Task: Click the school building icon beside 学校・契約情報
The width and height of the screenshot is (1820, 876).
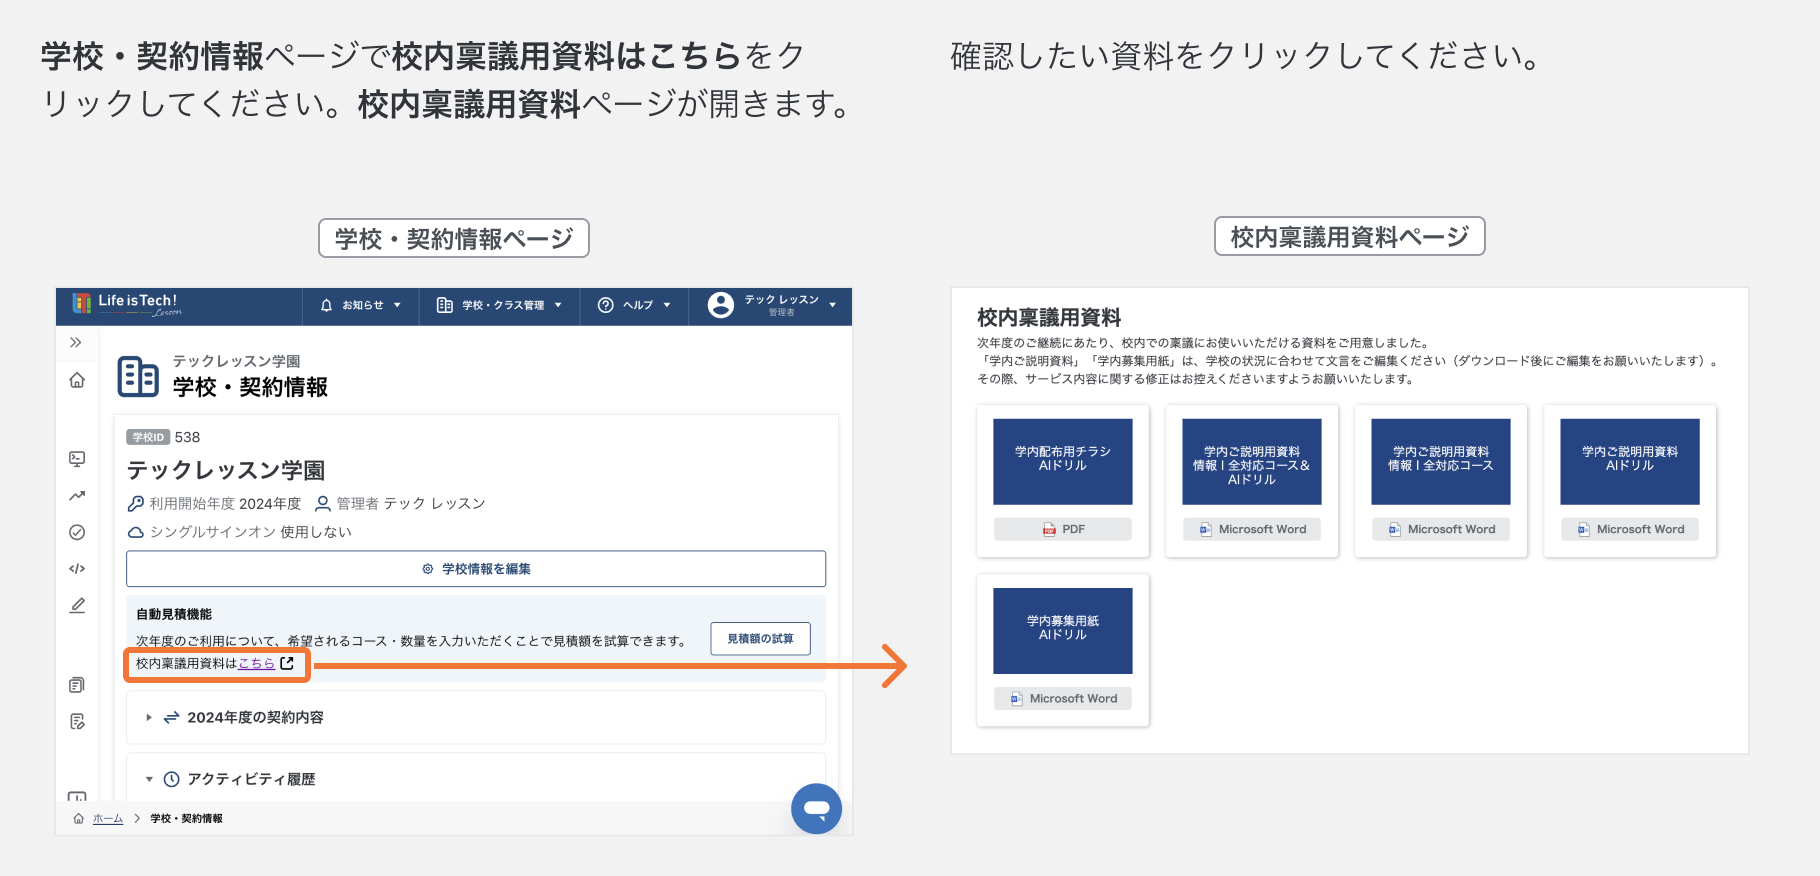Action: click(x=138, y=377)
